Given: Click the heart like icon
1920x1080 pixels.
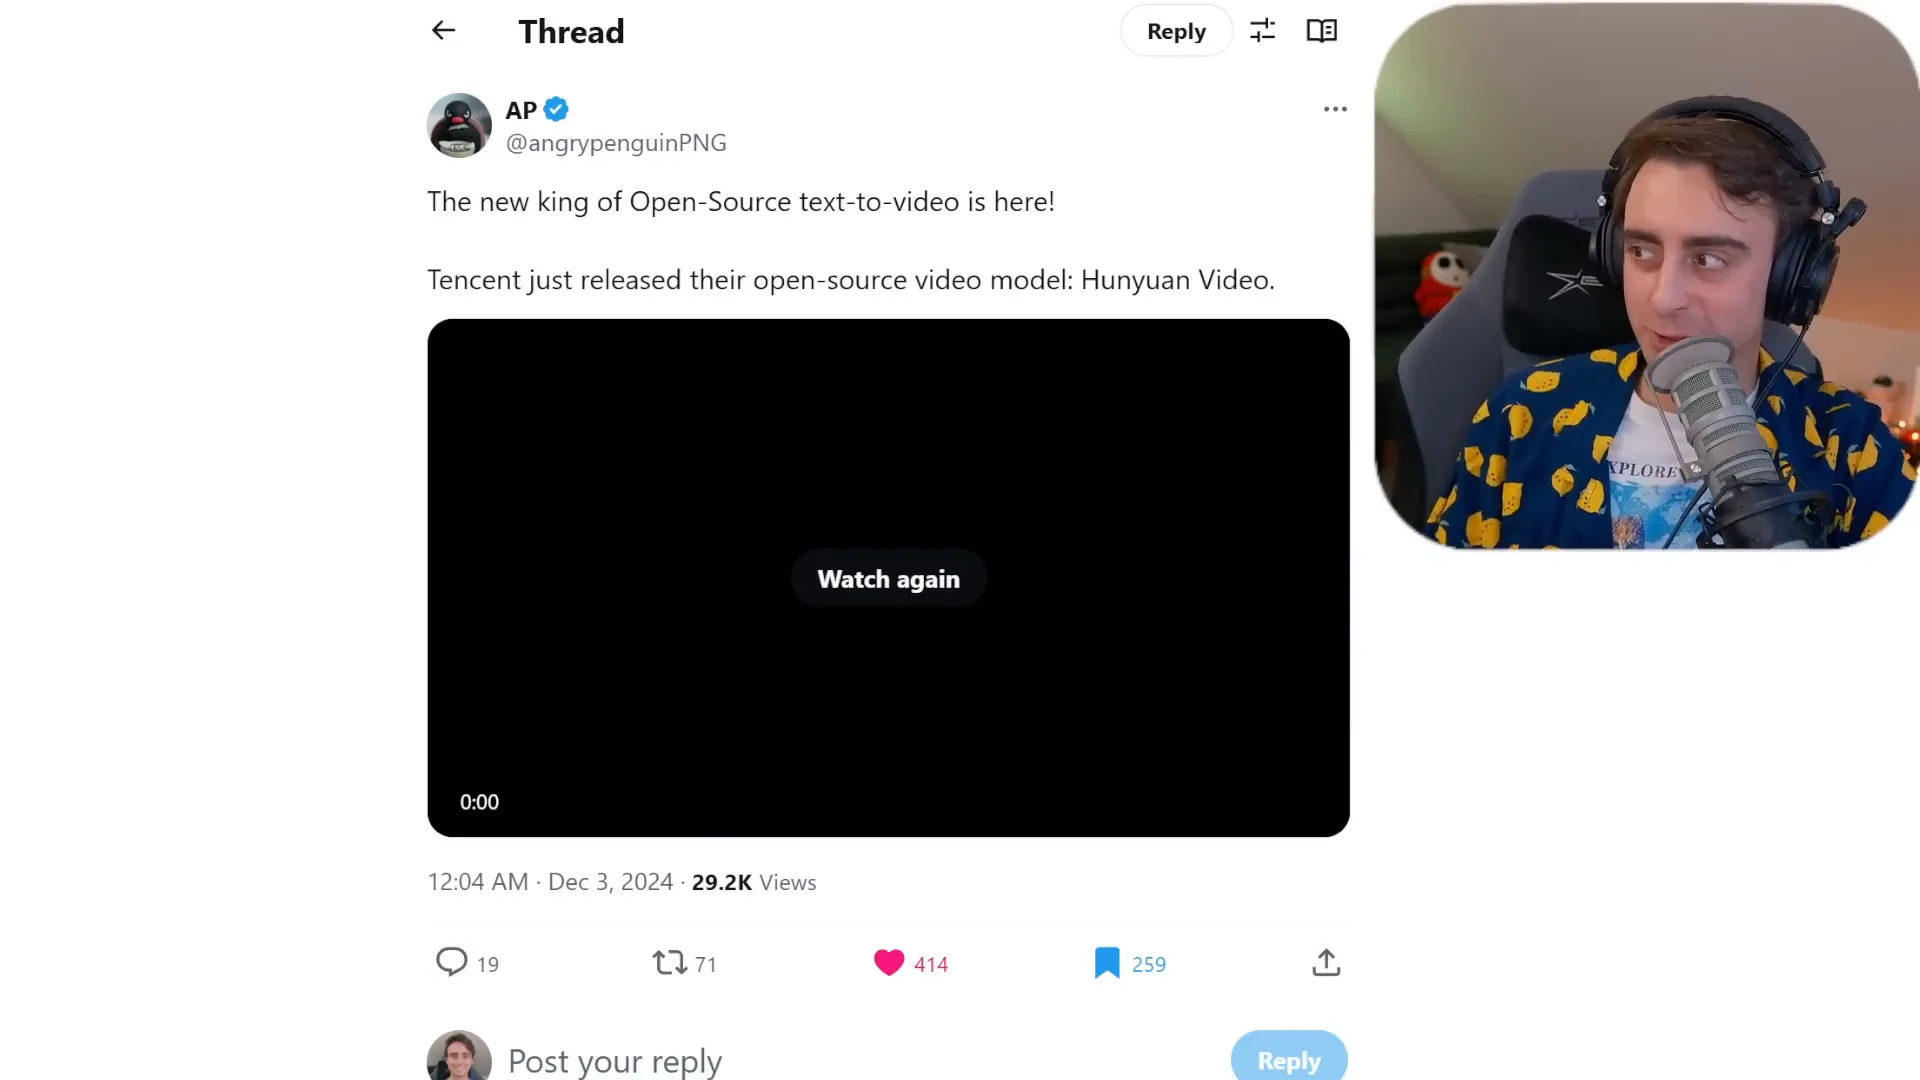Looking at the screenshot, I should (889, 963).
